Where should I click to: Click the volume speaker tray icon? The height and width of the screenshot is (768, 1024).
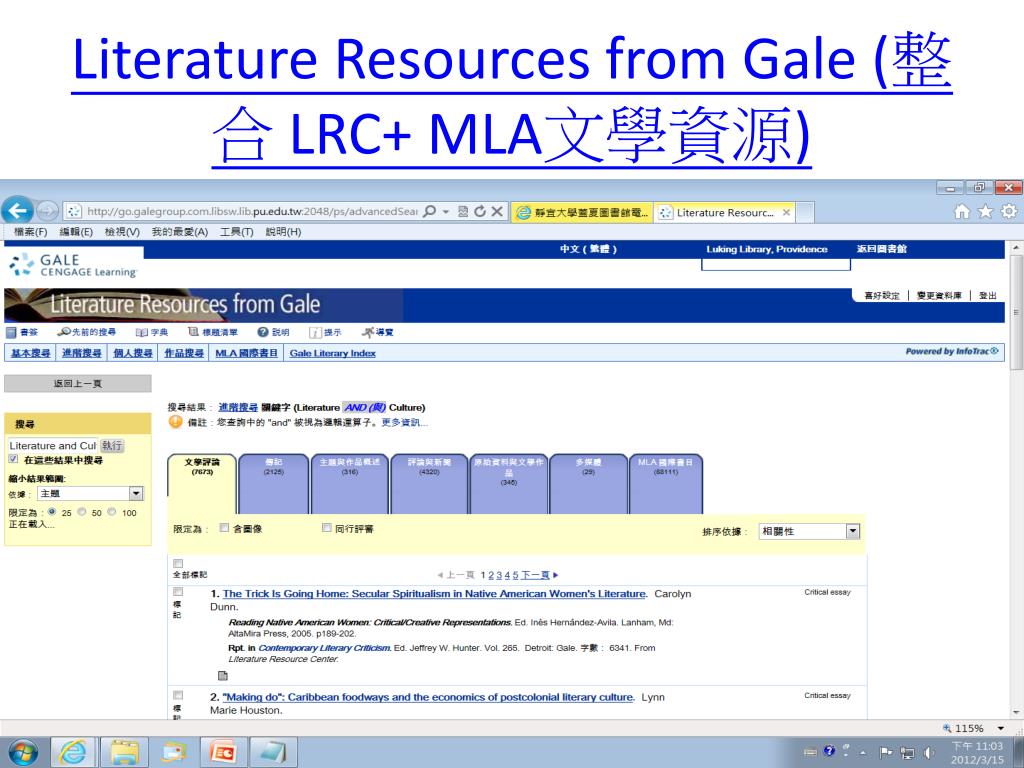click(x=928, y=753)
